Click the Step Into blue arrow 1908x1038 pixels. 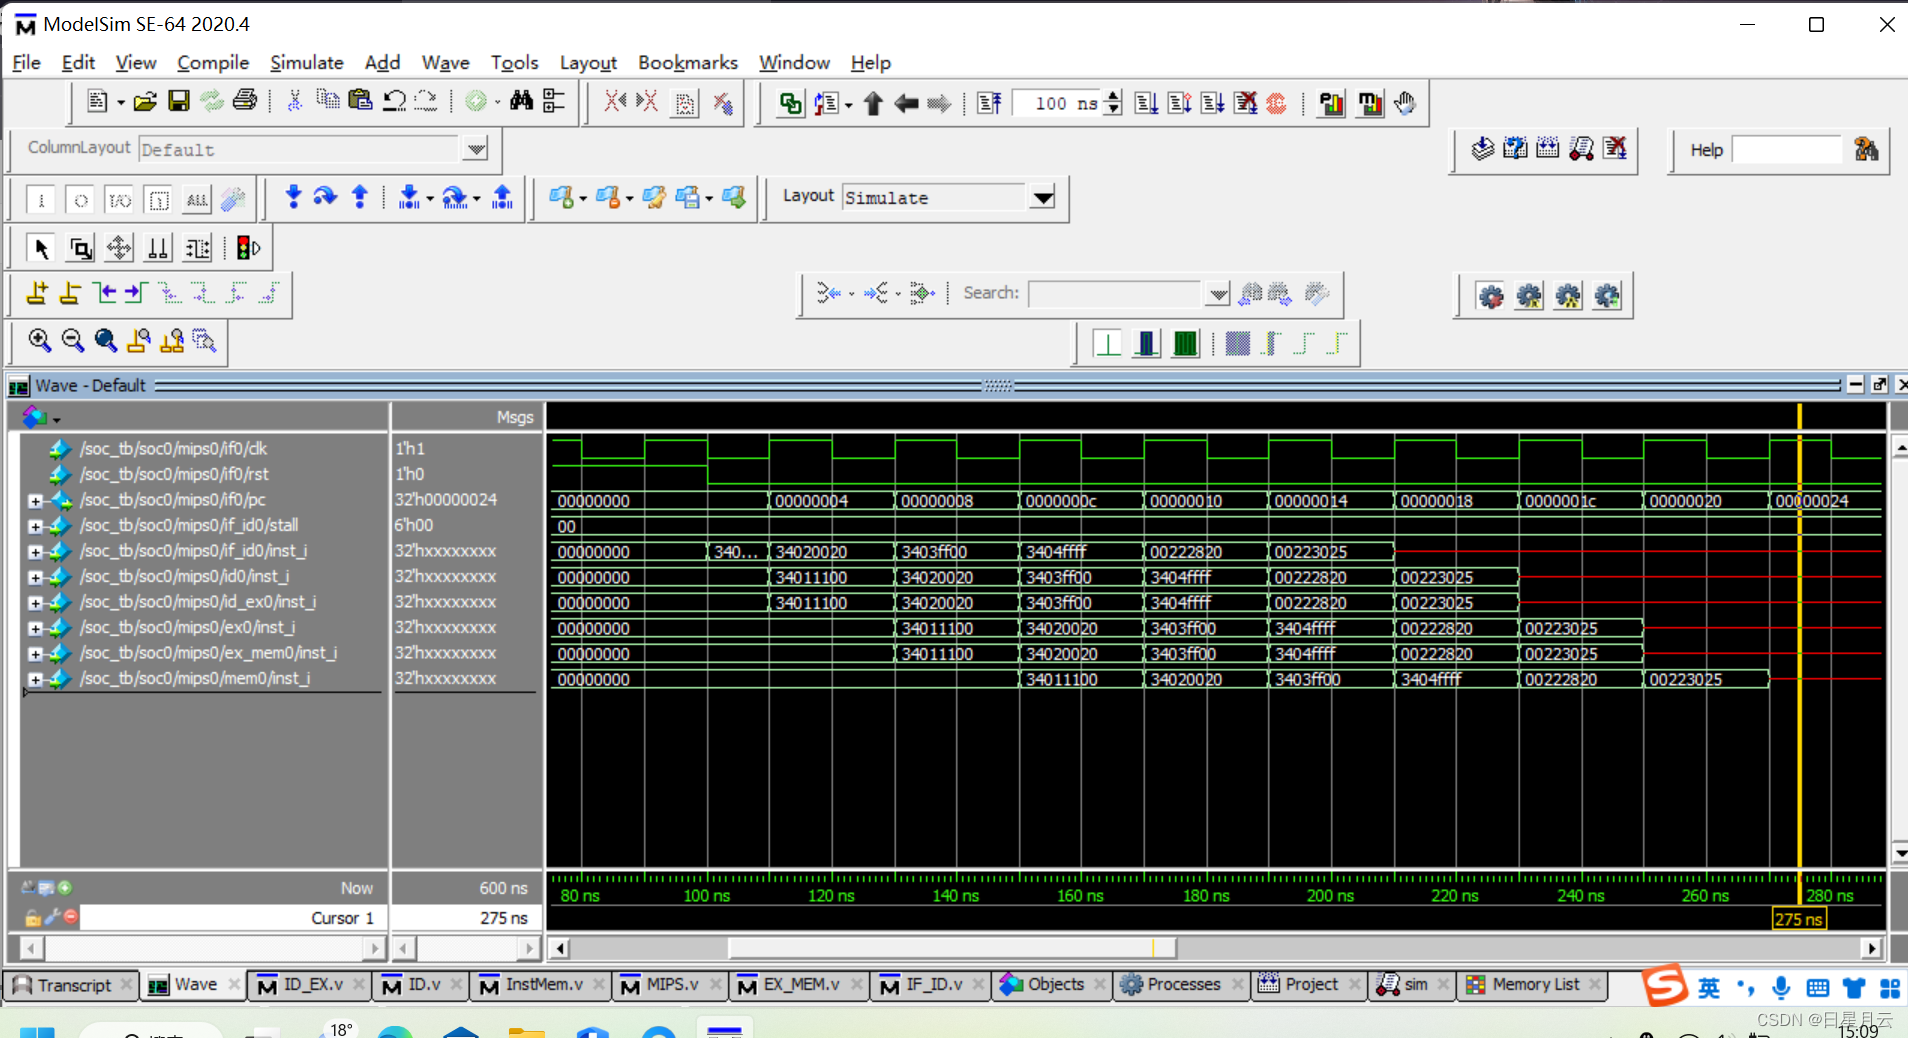(293, 197)
